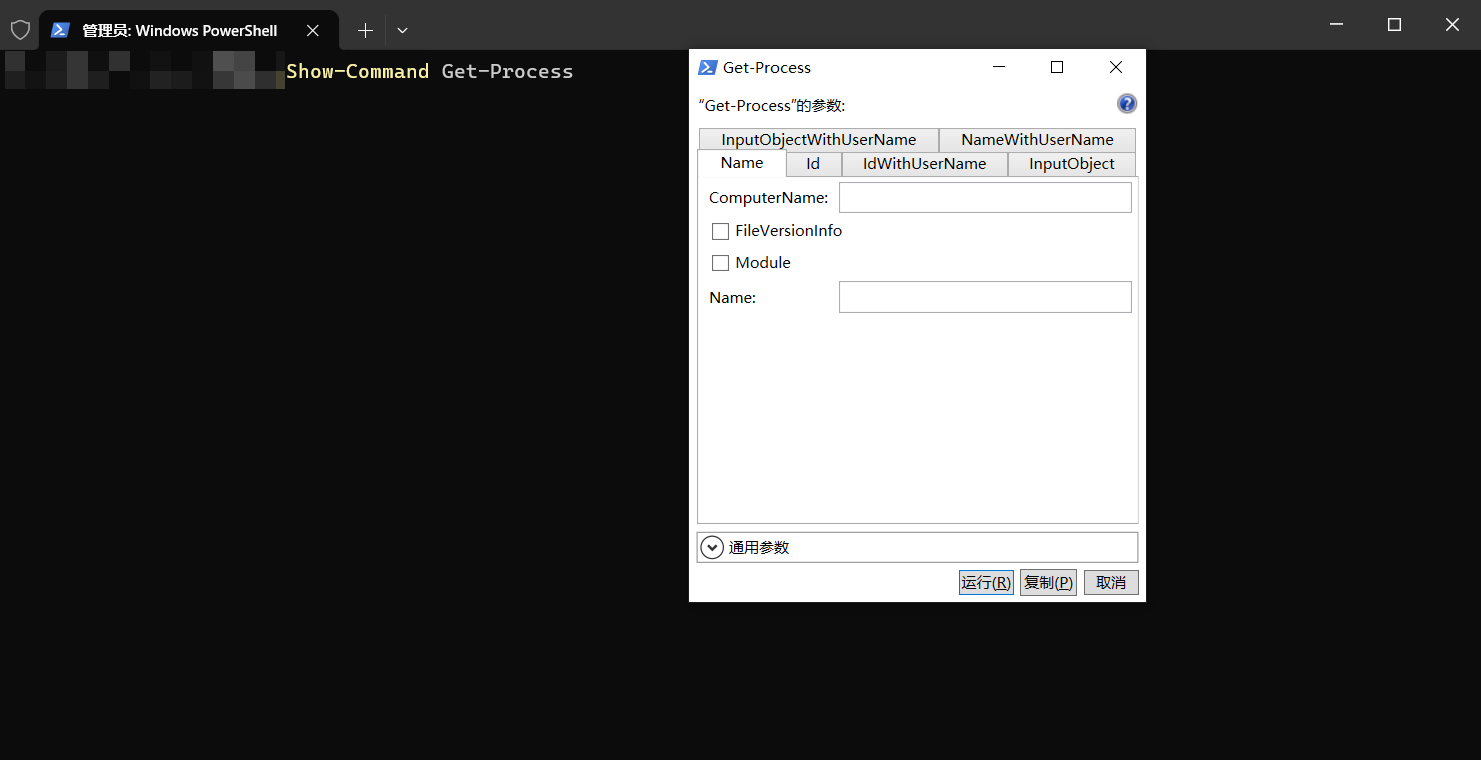Expand the 通用参数 common parameters section
The image size is (1481, 760).
tap(712, 547)
